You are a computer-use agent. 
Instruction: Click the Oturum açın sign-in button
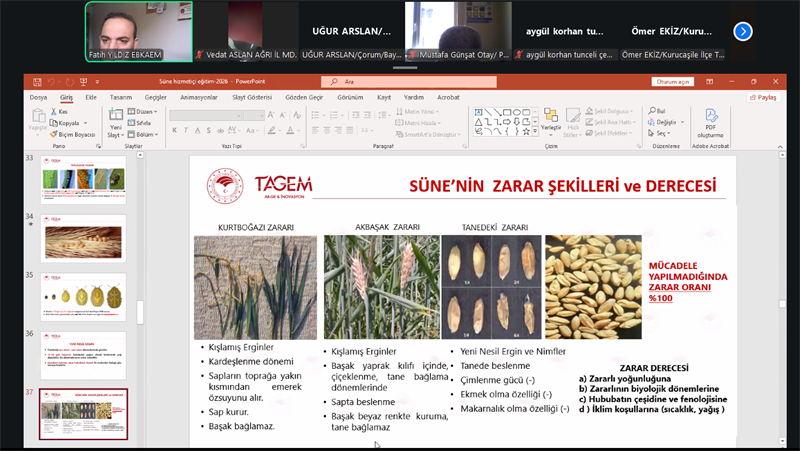672,81
